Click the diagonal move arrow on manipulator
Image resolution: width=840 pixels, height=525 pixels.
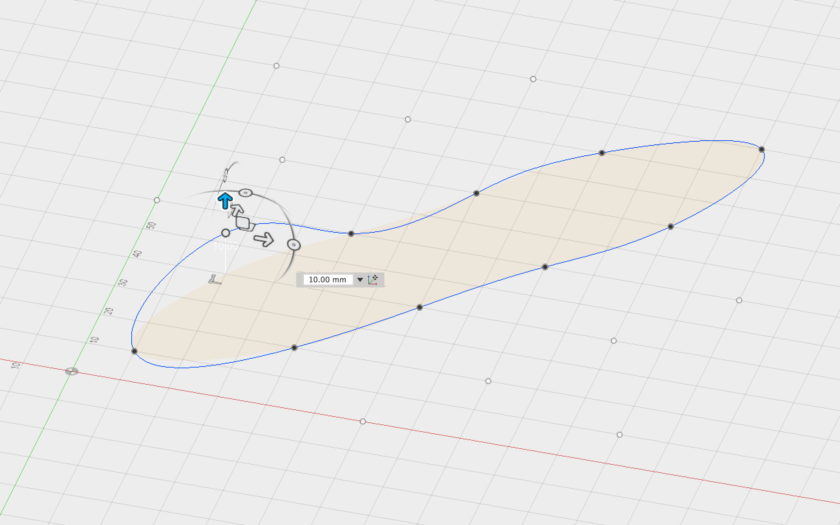click(237, 211)
